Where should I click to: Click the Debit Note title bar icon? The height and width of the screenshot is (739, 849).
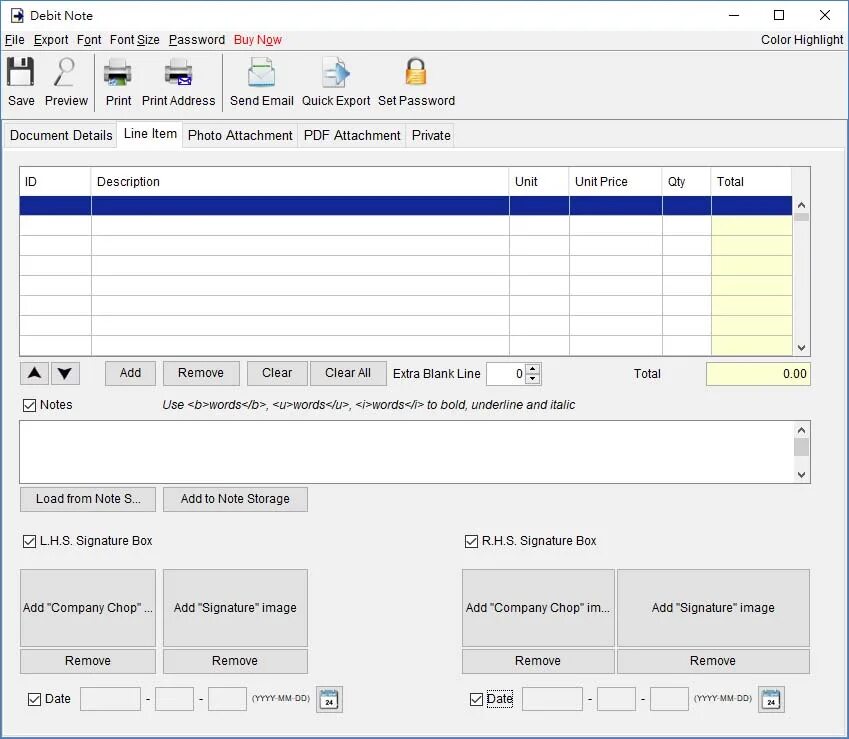click(x=17, y=15)
